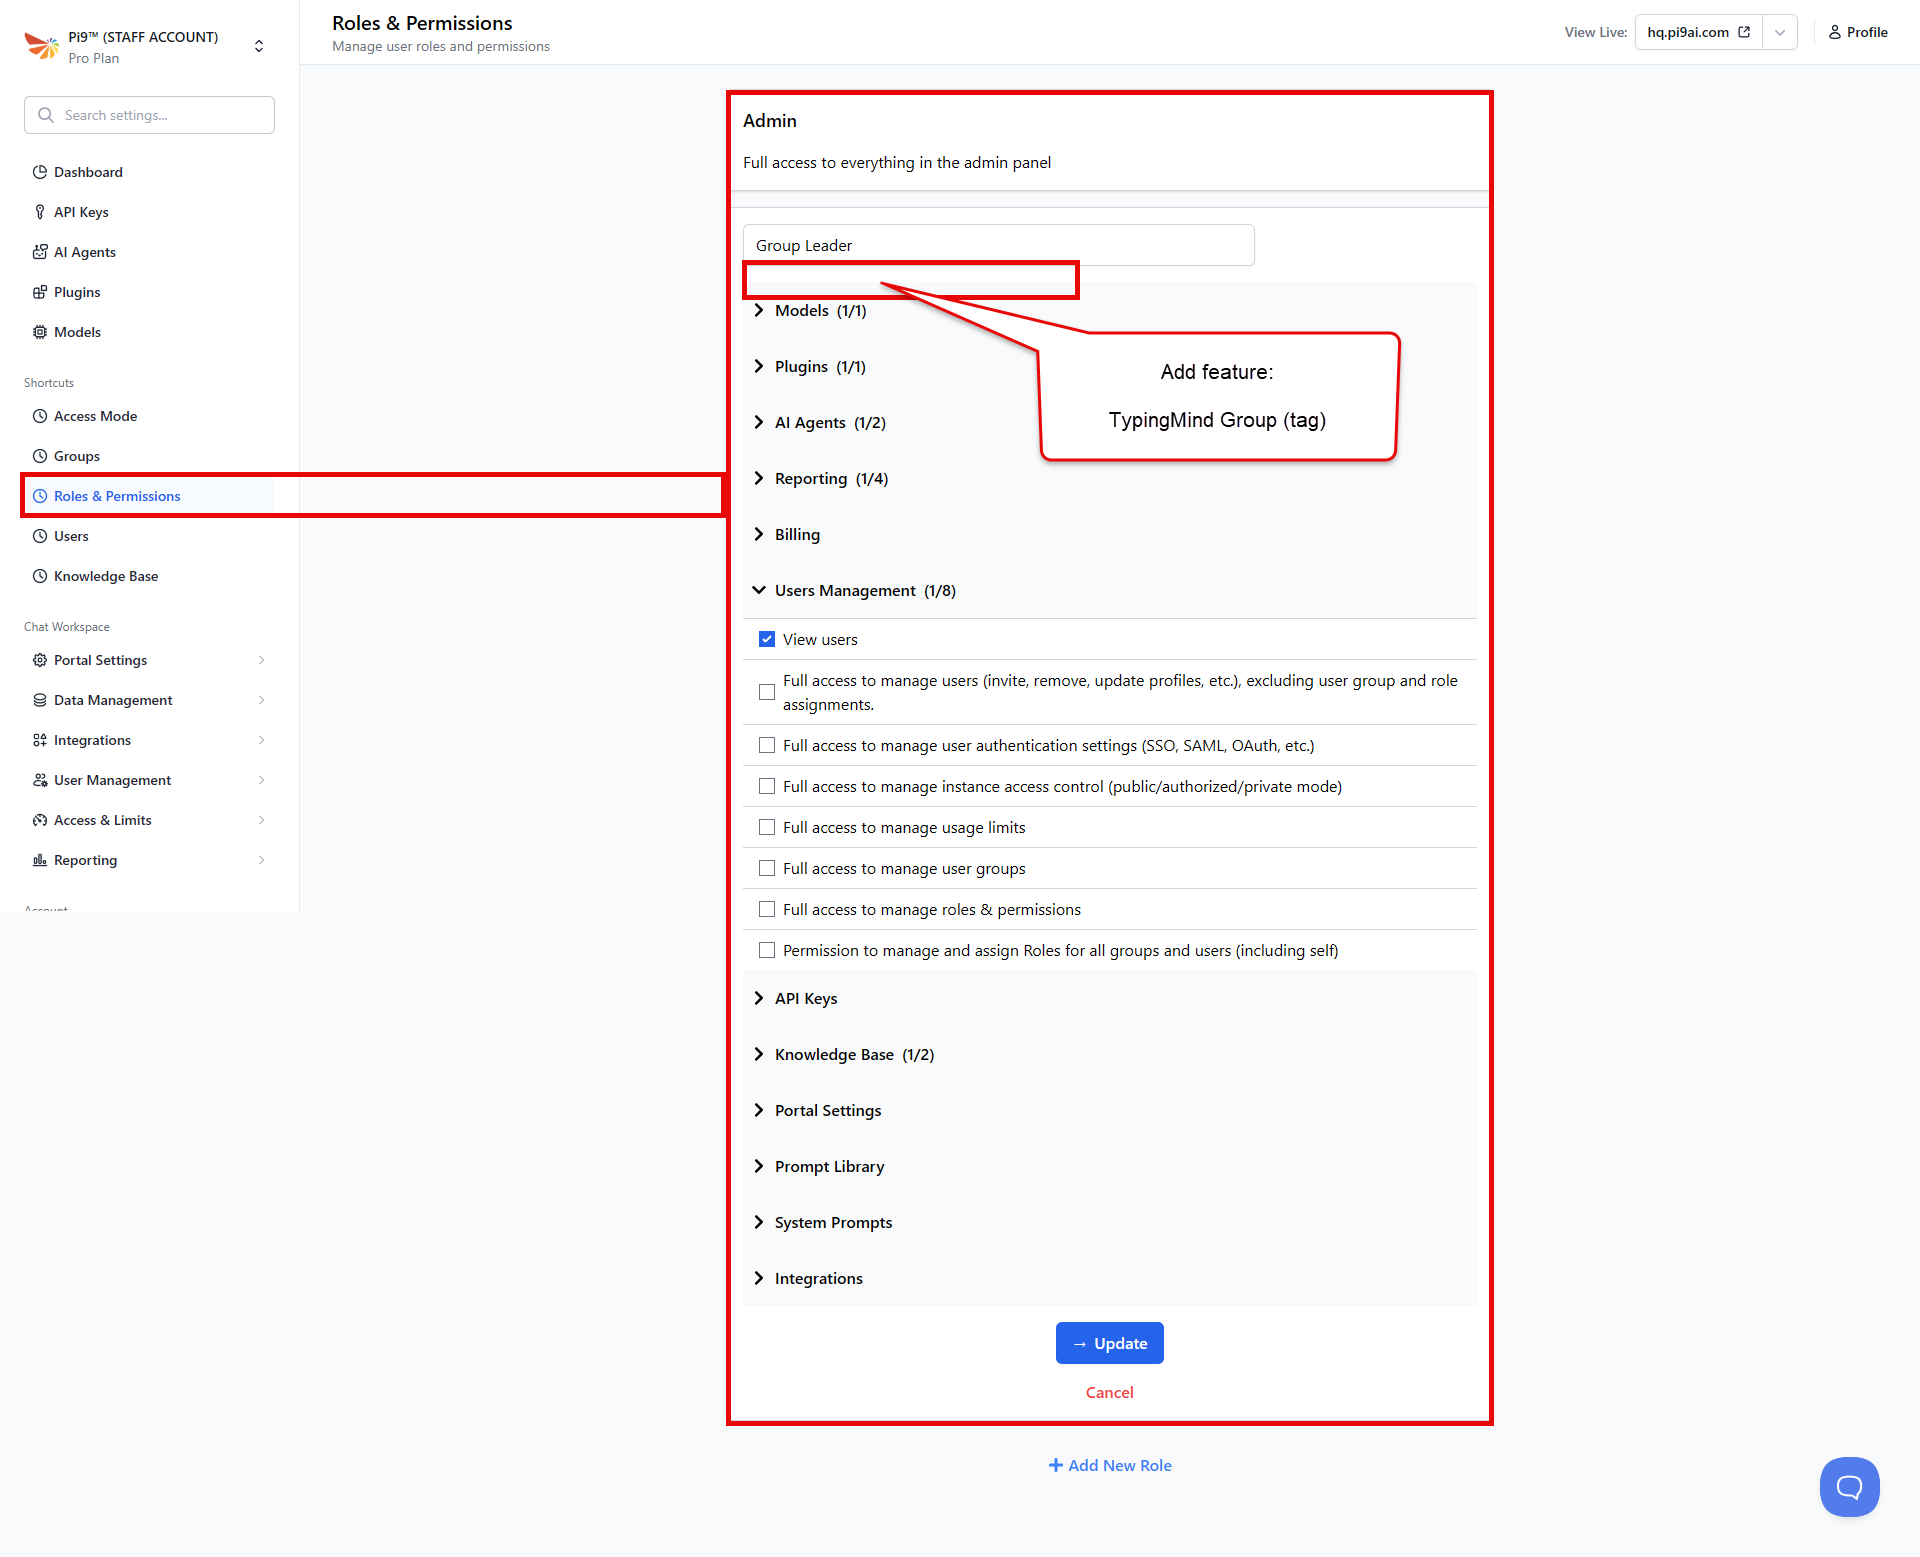Click the Access & Limits icon
The height and width of the screenshot is (1557, 1920).
pyautogui.click(x=40, y=820)
